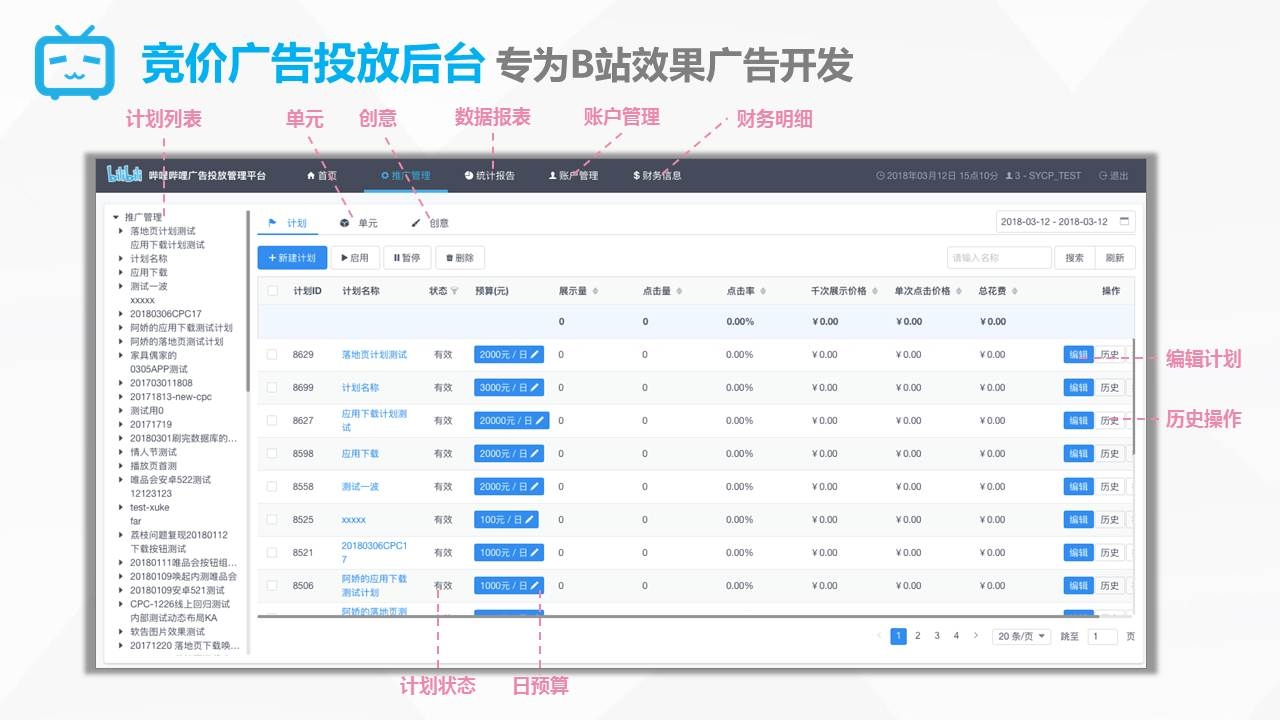This screenshot has height=720, width=1280.
Task: Toggle the select-all checkbox in table header
Action: tap(272, 292)
